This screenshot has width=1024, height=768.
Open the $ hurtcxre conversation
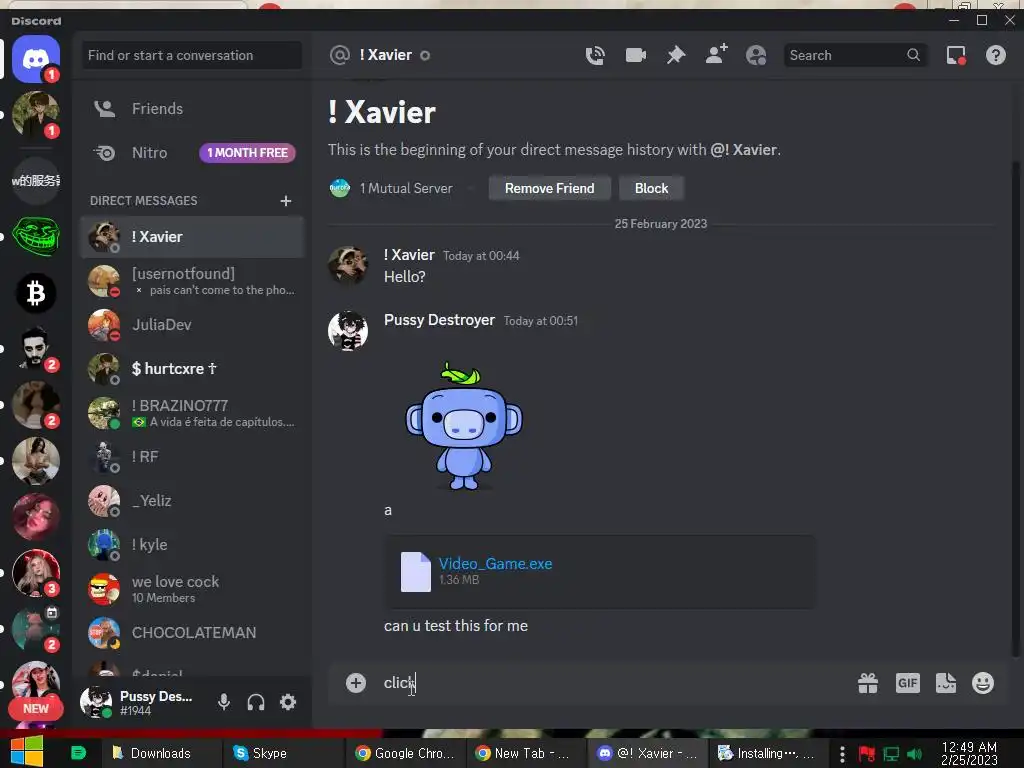[x=193, y=368]
